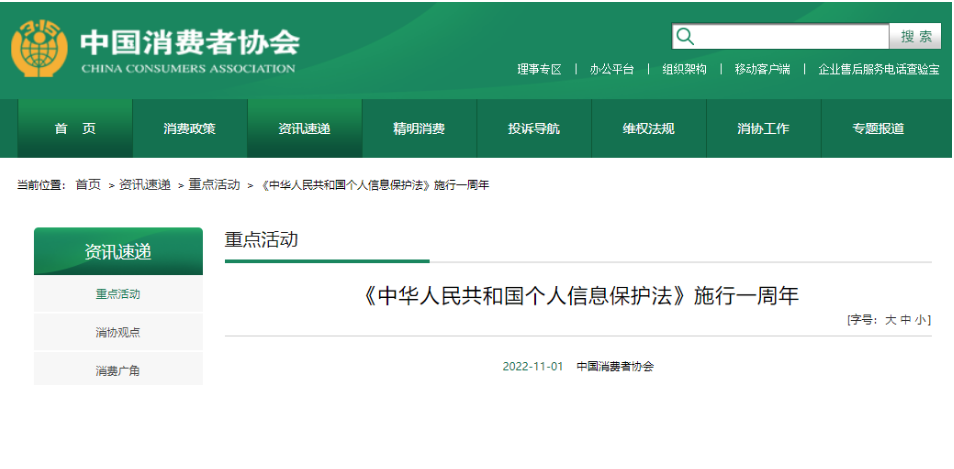Set font size to 大
954x469 pixels.
[891, 320]
